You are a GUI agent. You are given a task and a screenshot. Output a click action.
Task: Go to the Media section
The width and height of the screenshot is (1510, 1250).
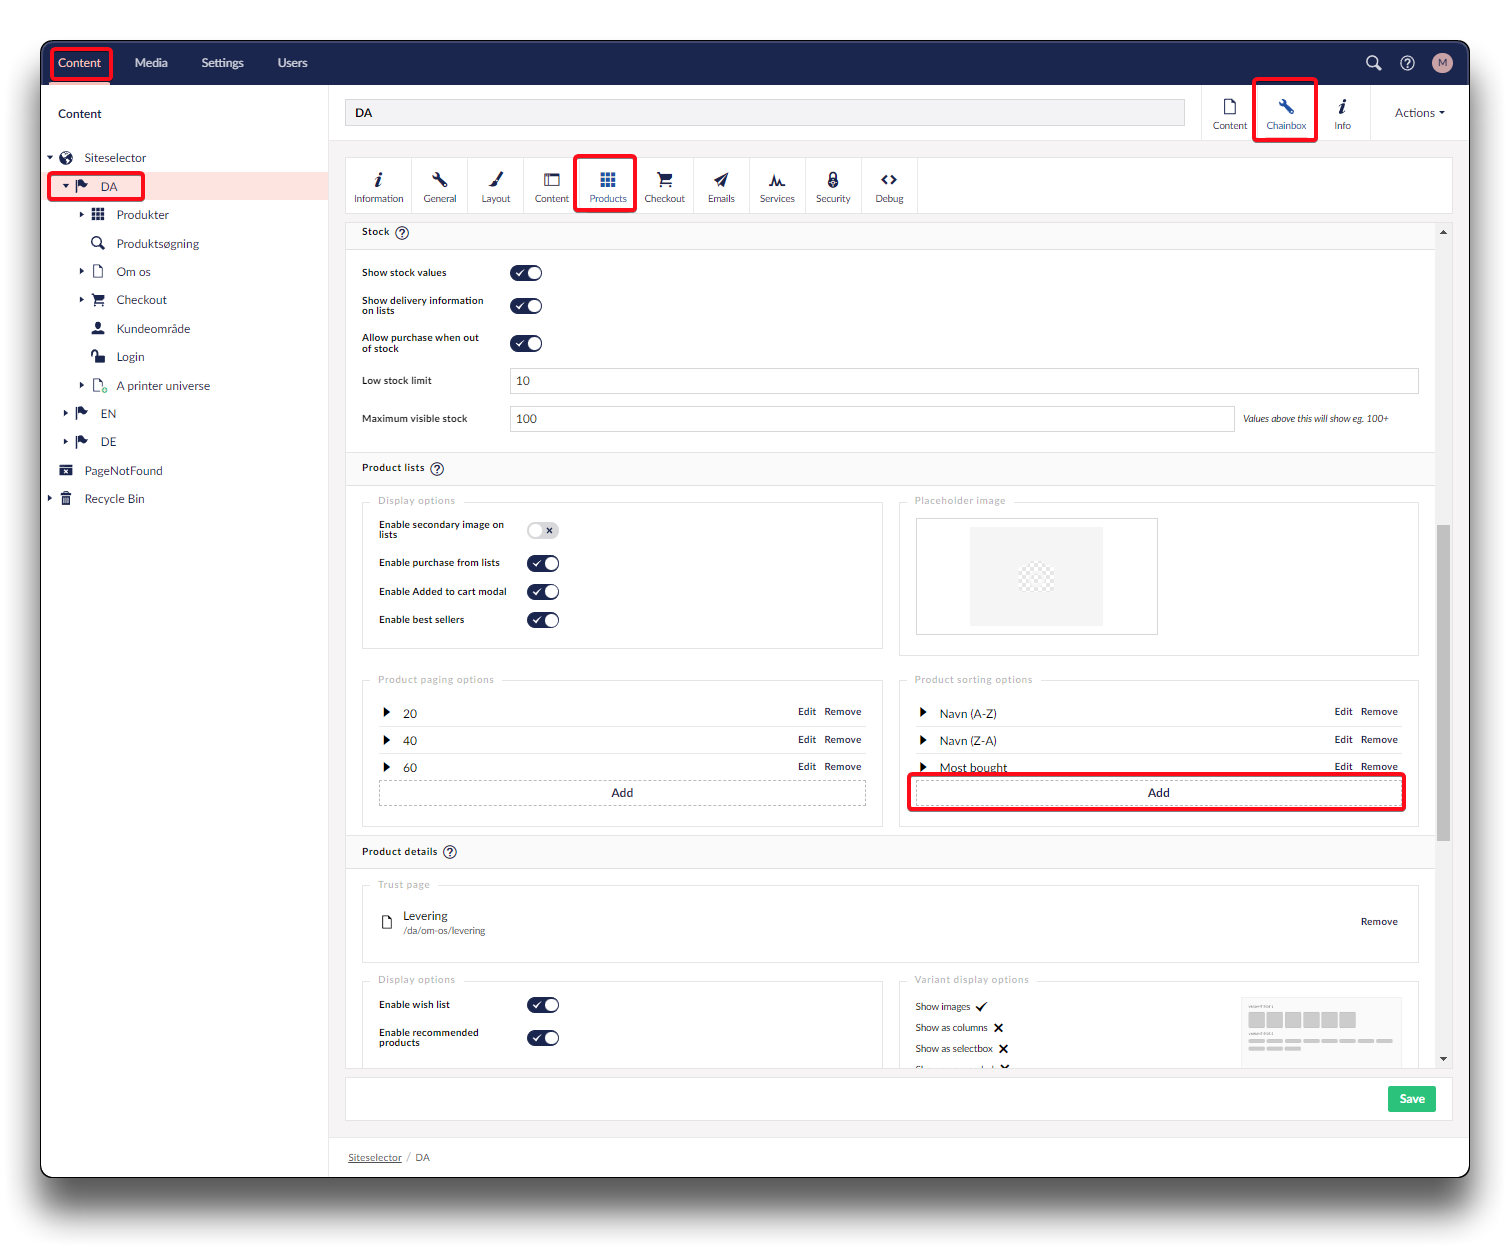coord(151,63)
